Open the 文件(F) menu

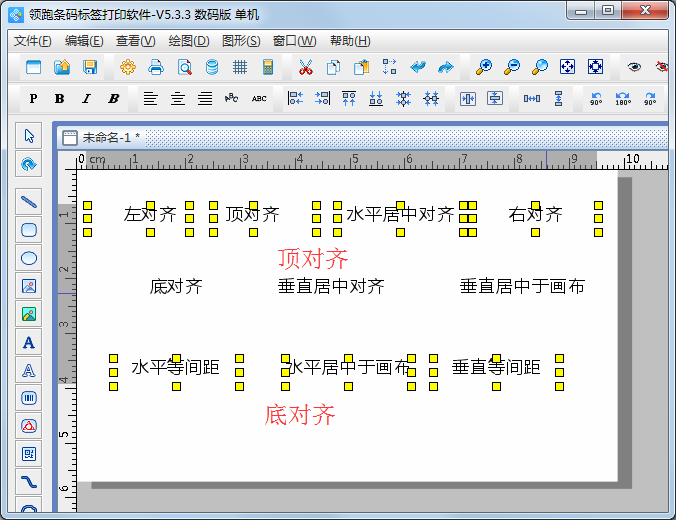coord(32,41)
